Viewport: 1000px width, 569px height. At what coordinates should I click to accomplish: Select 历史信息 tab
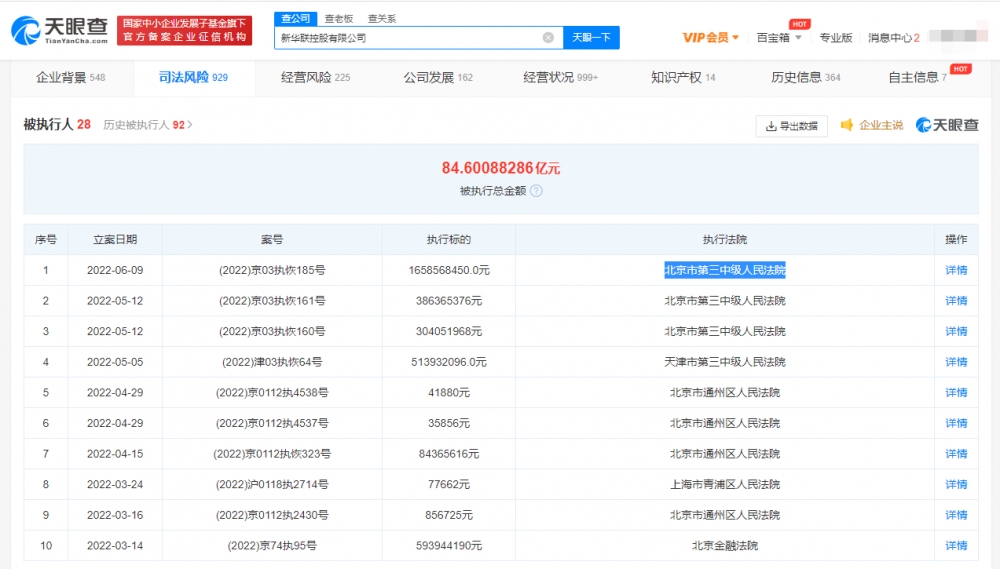point(805,77)
